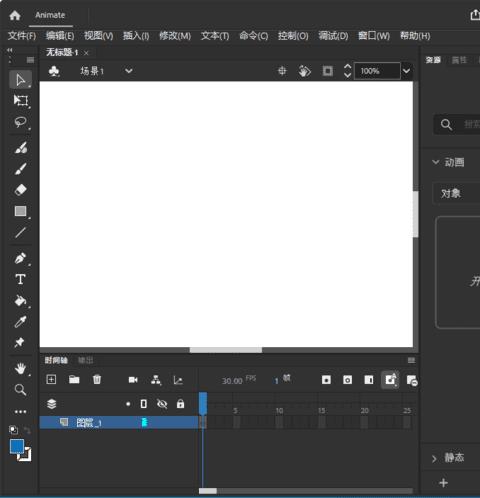The height and width of the screenshot is (498, 480).
Task: Delete layer with the trash icon
Action: point(97,379)
